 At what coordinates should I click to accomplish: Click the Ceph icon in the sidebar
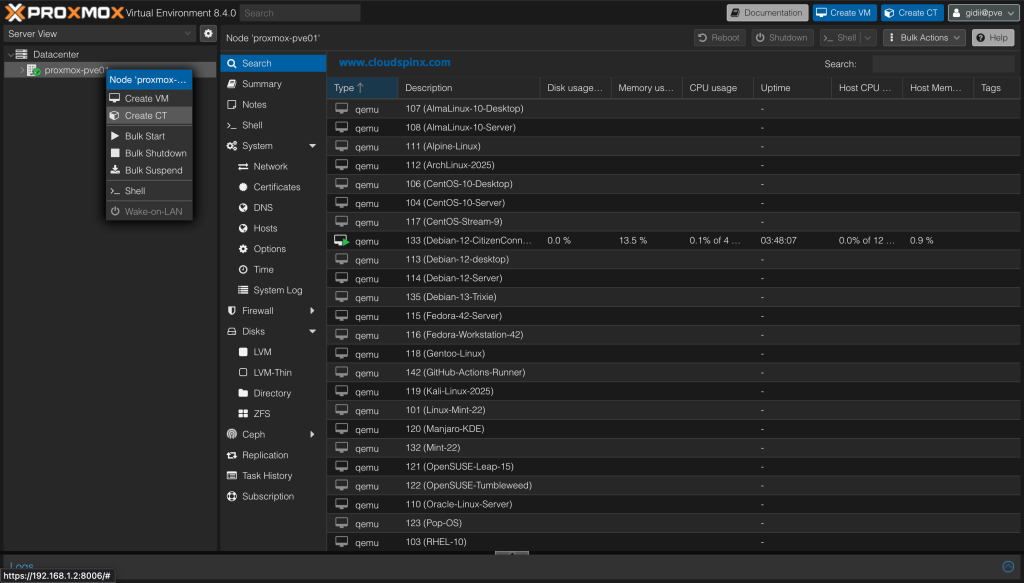232,434
